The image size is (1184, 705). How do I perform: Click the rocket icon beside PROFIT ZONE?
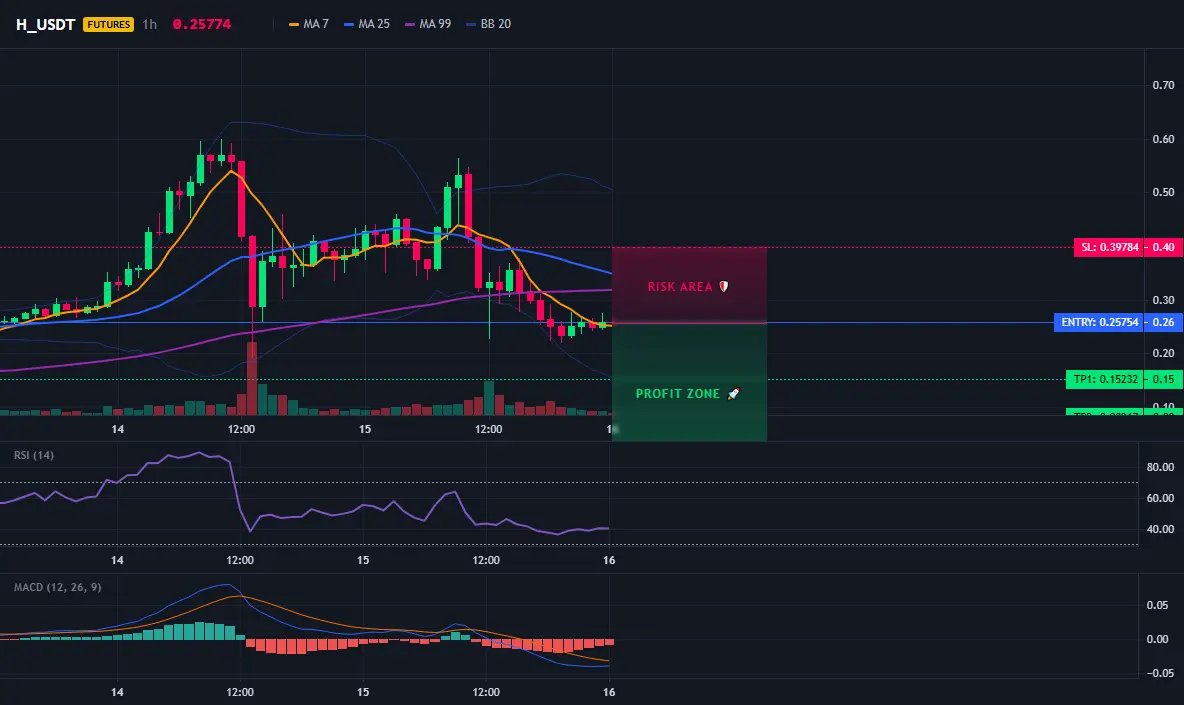[x=733, y=393]
